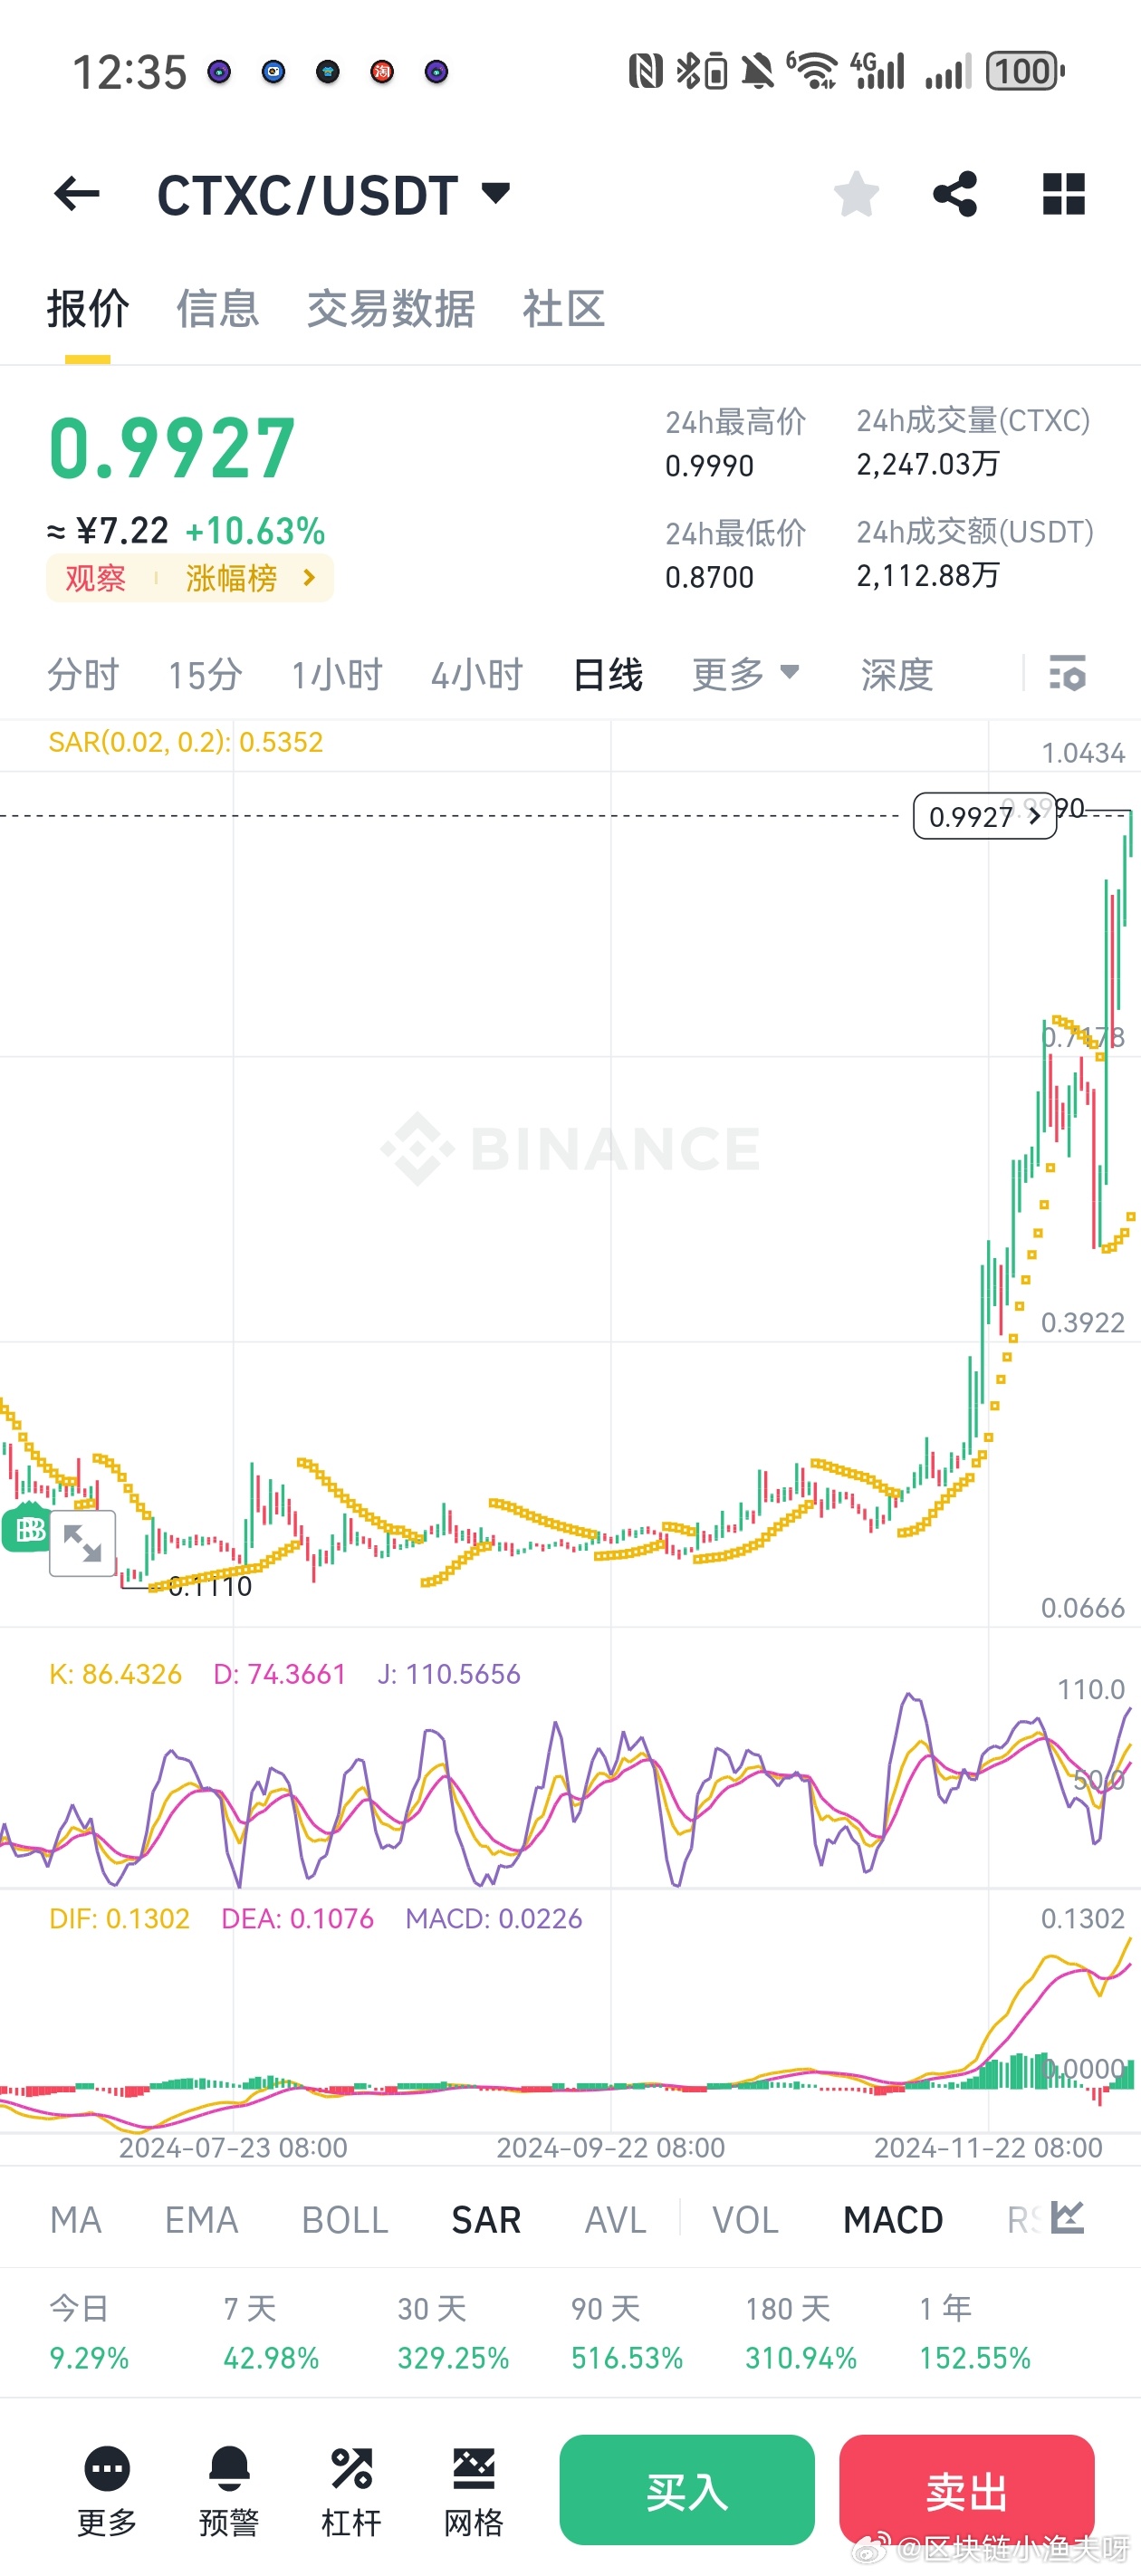
Task: Set a price alert with 预警
Action: click(229, 2490)
